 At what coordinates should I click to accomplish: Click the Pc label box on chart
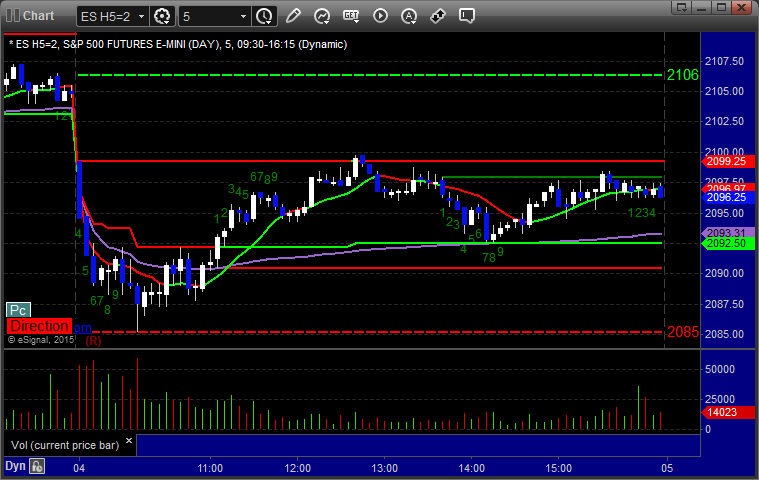click(18, 310)
